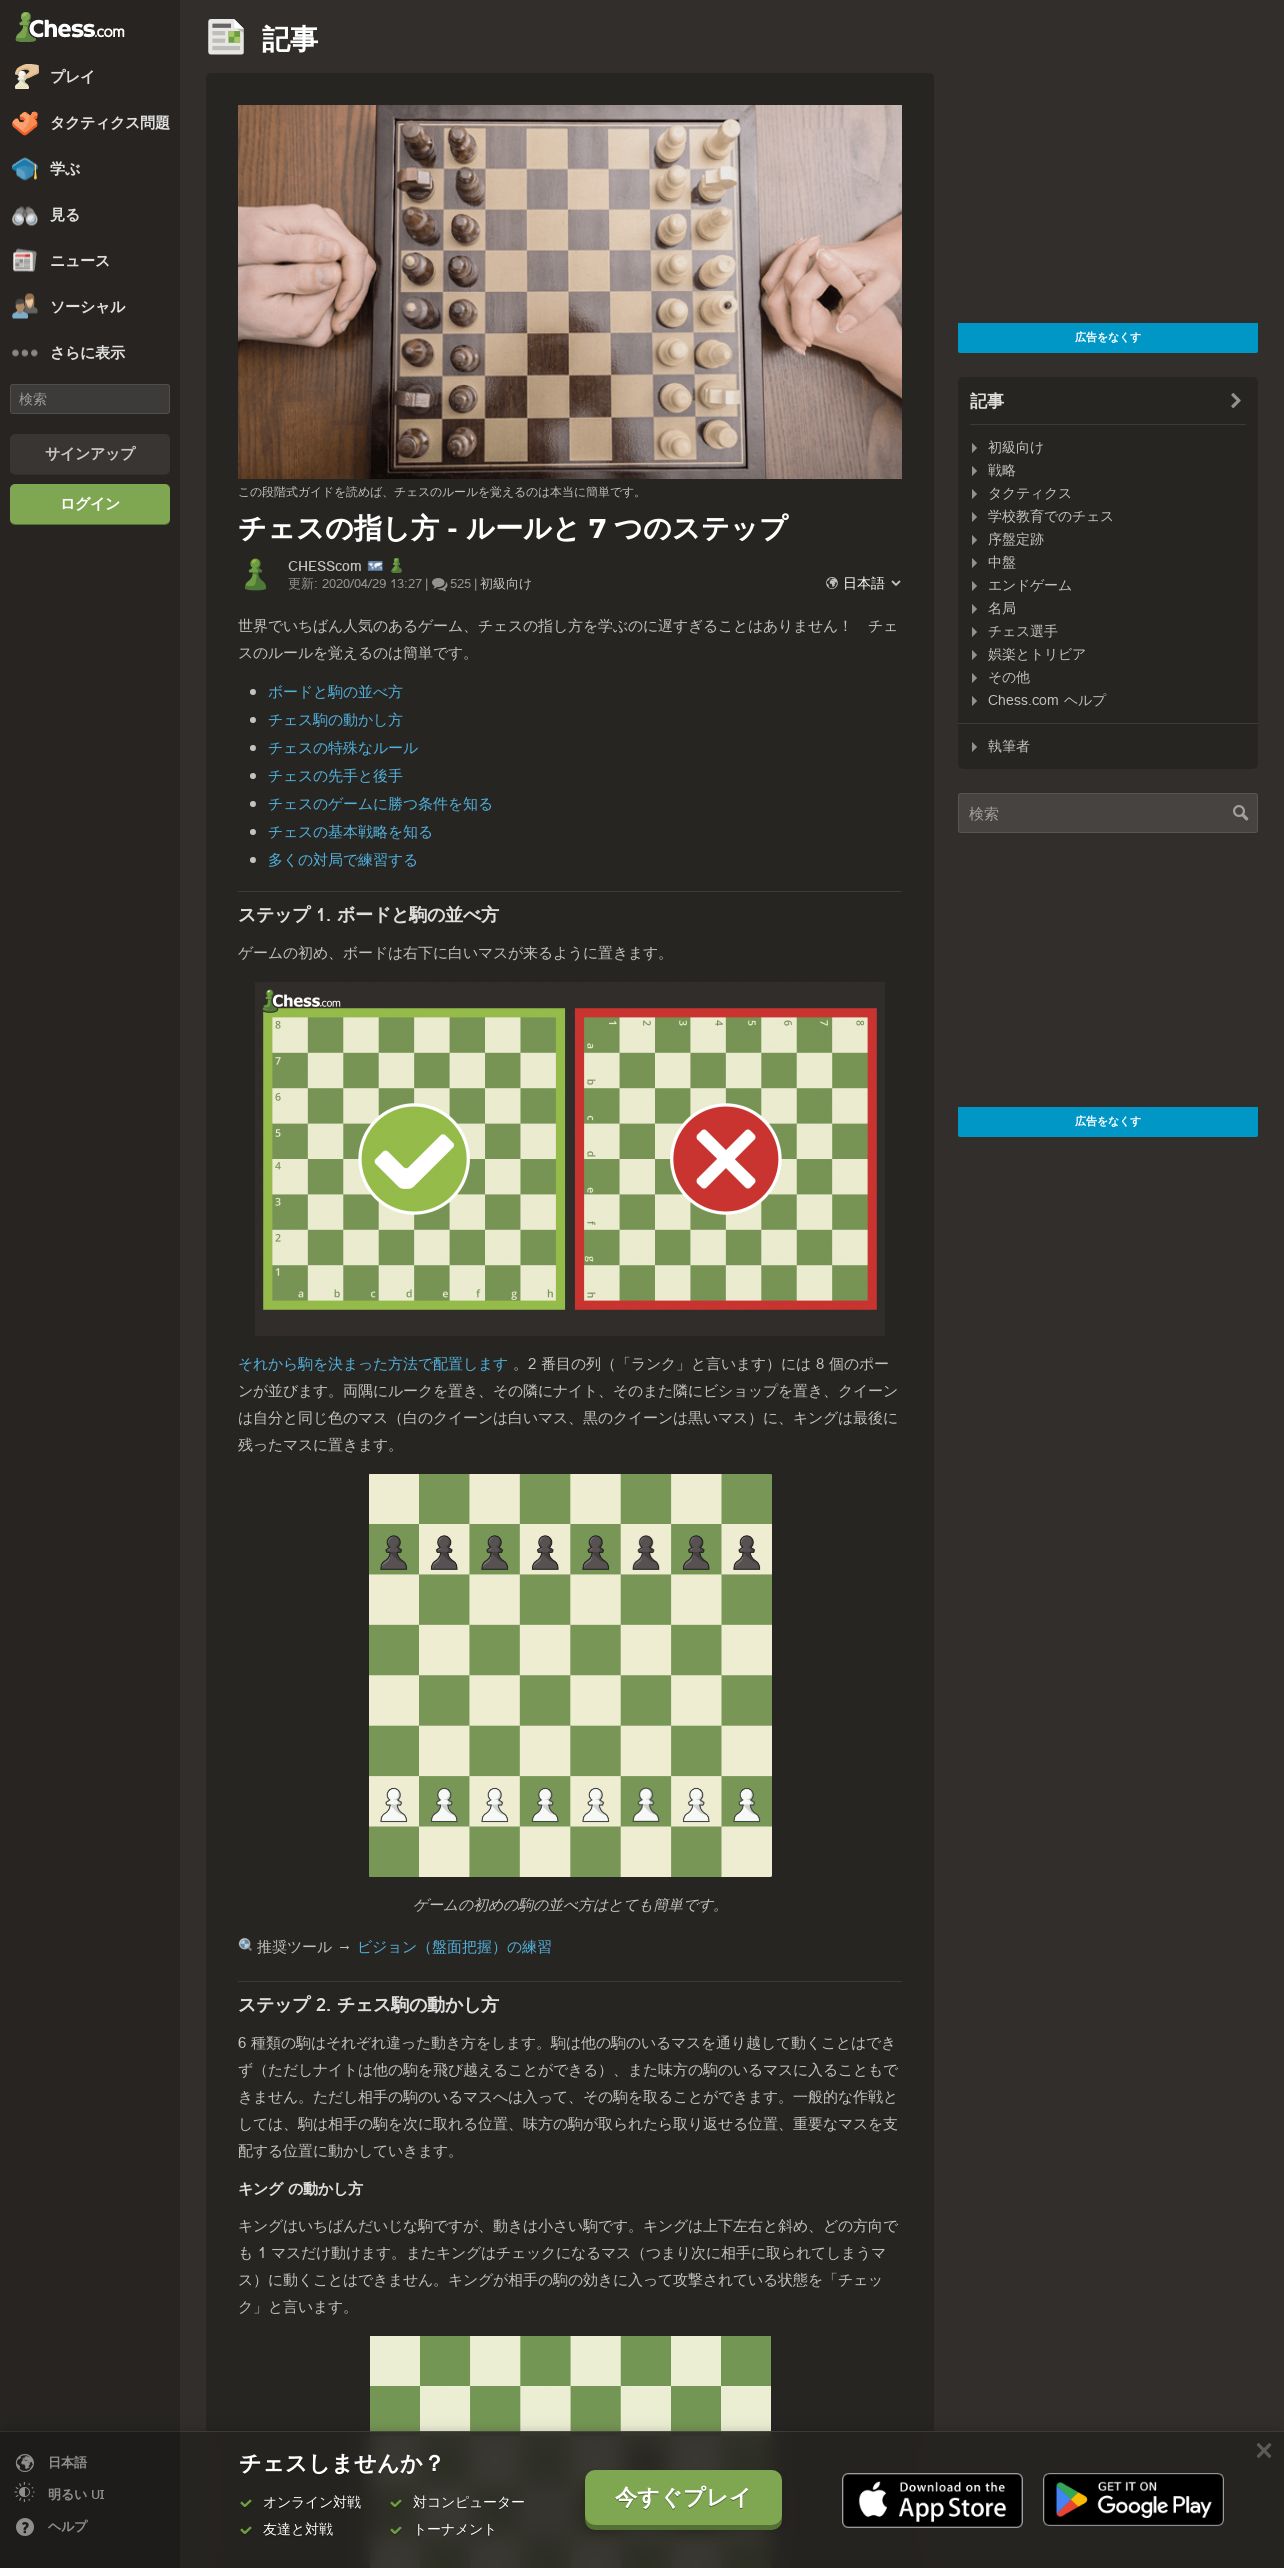Follow the チェスのゲームに勝つ条件を知る link
1284x2568 pixels.
coord(380,804)
